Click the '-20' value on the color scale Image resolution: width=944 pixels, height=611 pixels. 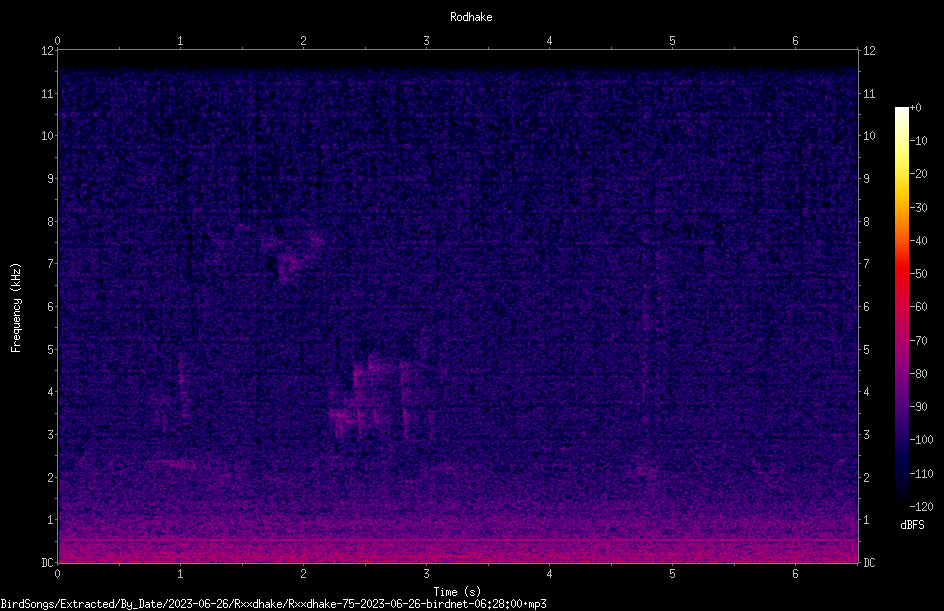pyautogui.click(x=918, y=174)
